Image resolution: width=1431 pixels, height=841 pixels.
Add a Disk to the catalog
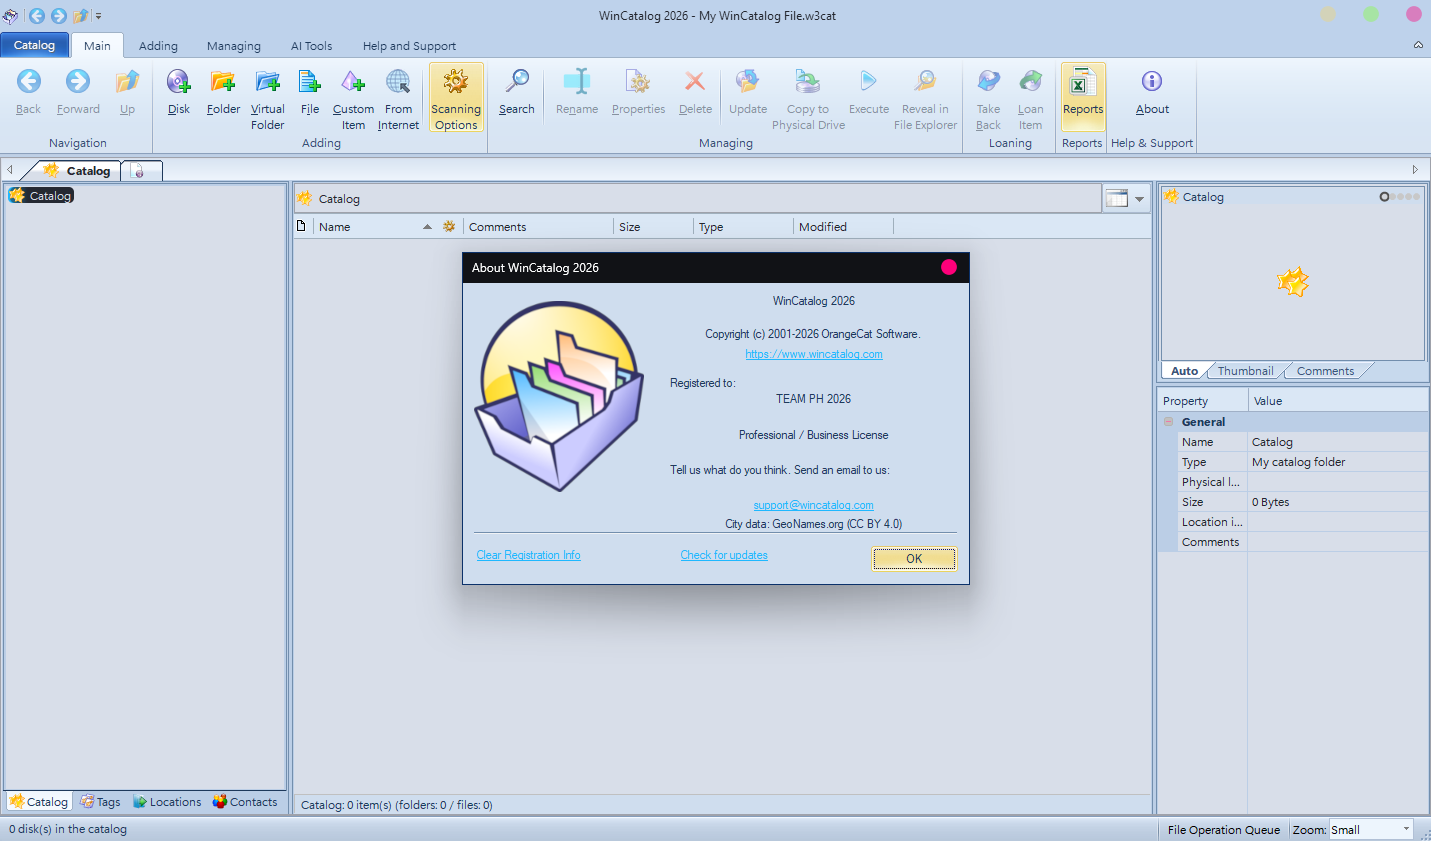(179, 92)
